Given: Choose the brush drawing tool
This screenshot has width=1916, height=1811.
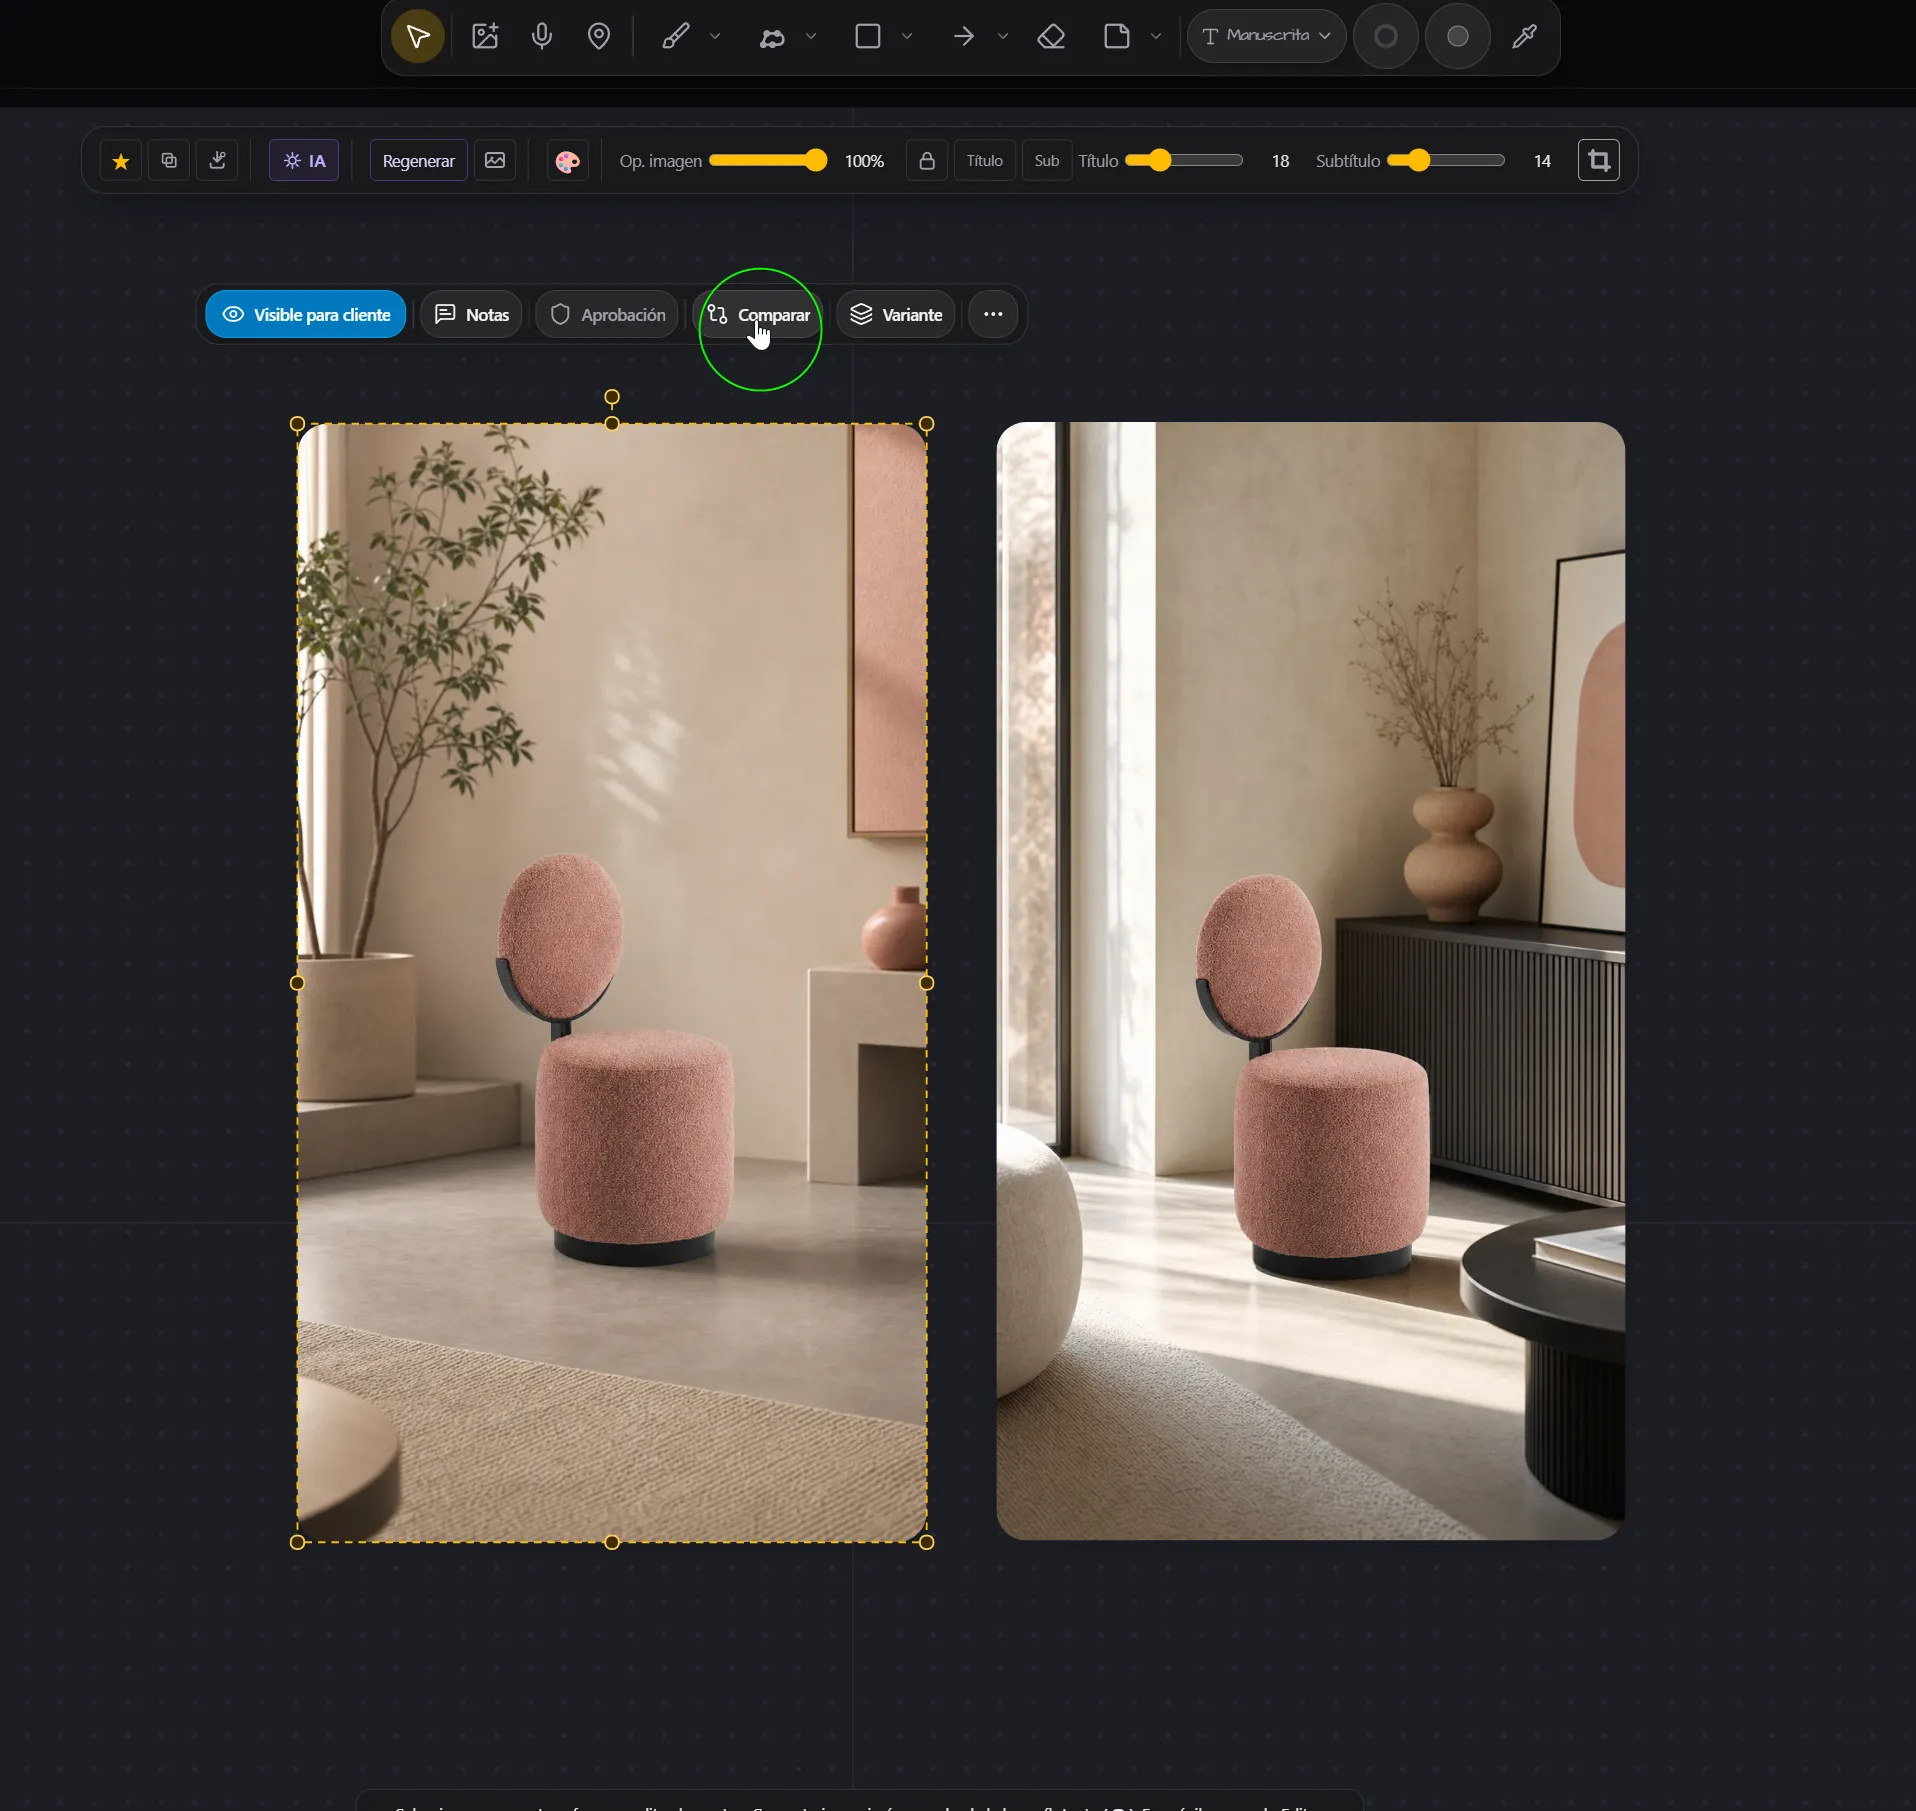Looking at the screenshot, I should click(x=676, y=37).
